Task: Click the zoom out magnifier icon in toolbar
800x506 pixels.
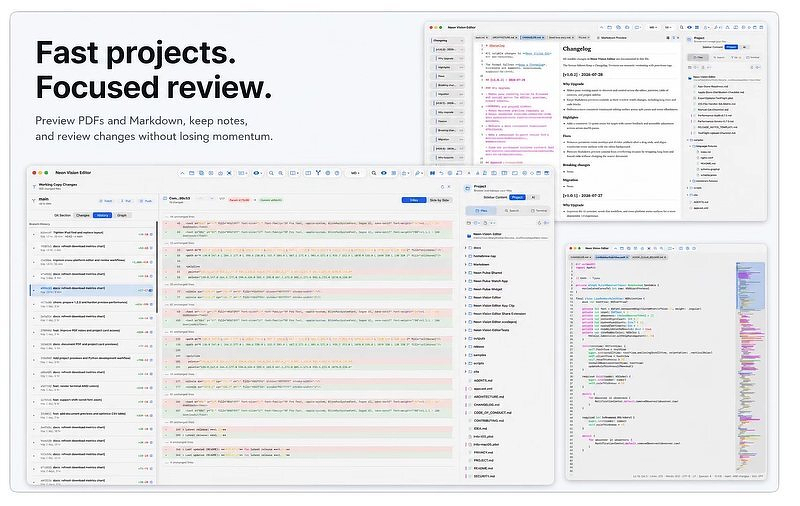Action: tap(271, 173)
